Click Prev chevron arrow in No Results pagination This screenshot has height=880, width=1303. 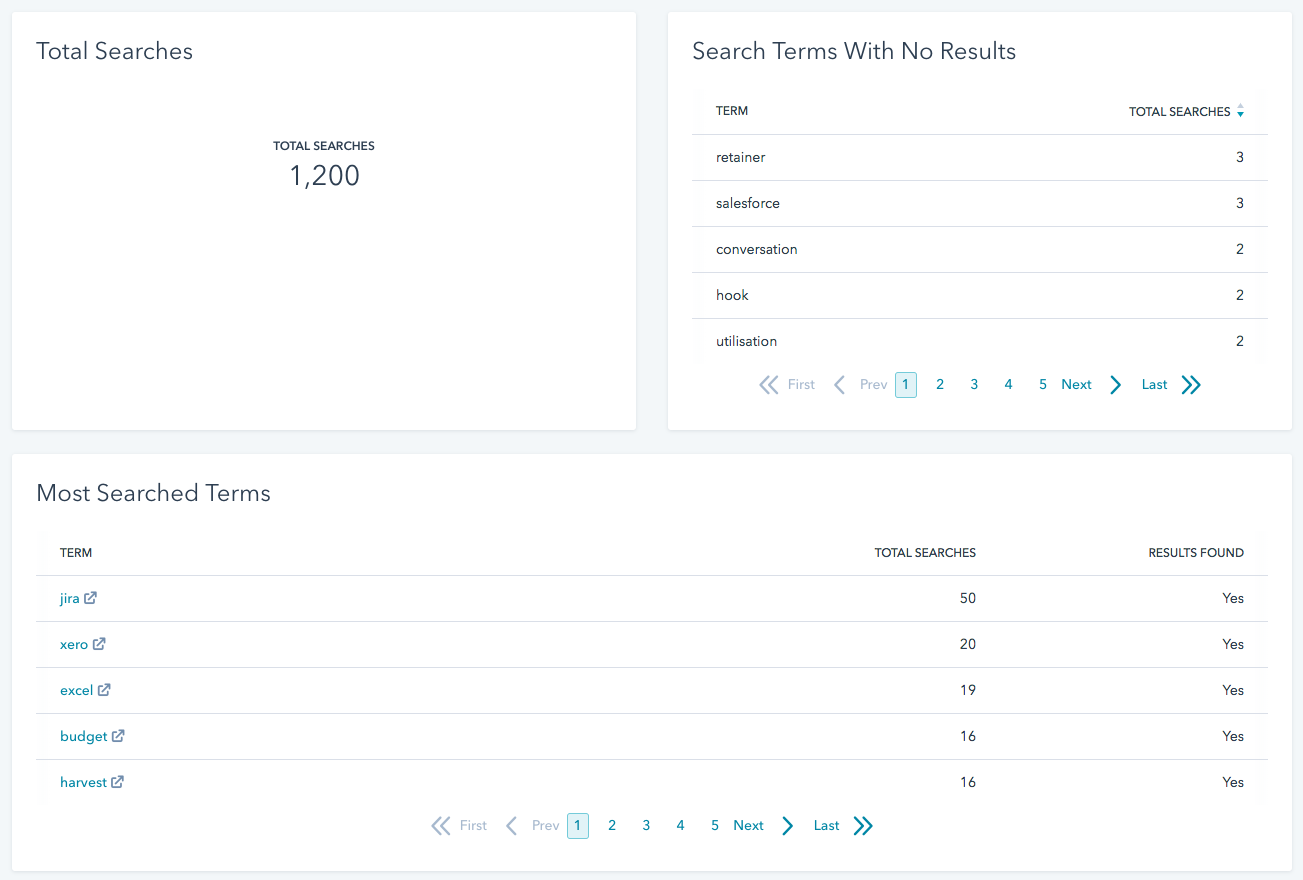[x=840, y=385]
